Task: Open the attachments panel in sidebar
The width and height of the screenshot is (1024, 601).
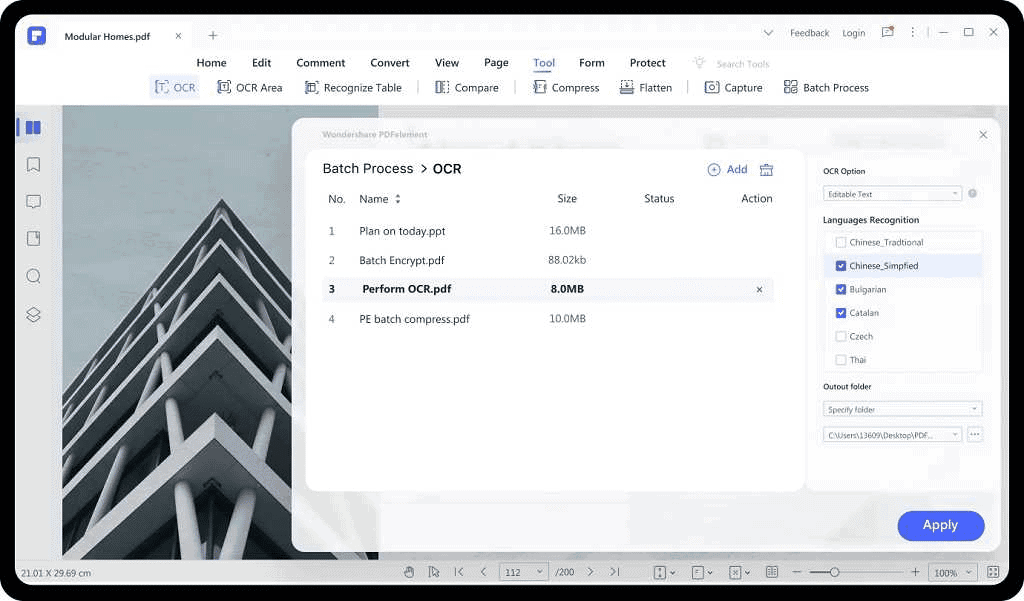Action: click(x=33, y=238)
